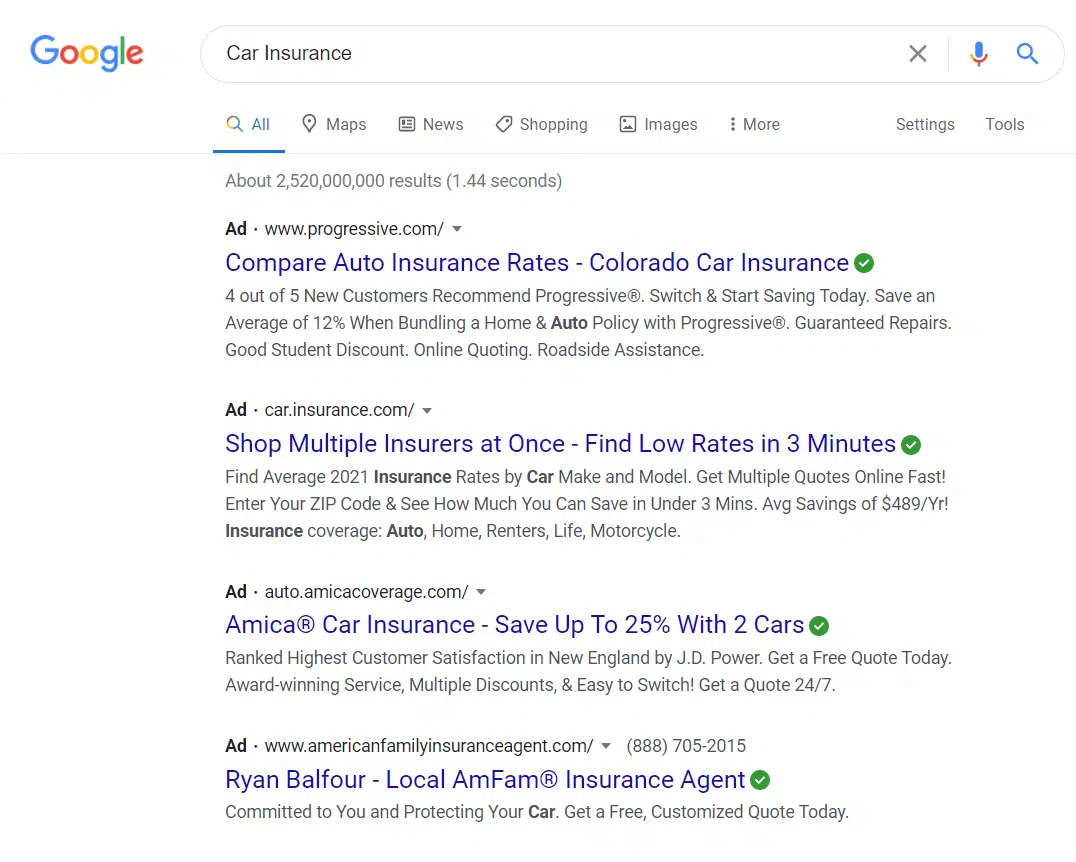Open the dropdown arrow beside car.insurance.com
Screen dimensions: 1076x862
[x=427, y=410]
